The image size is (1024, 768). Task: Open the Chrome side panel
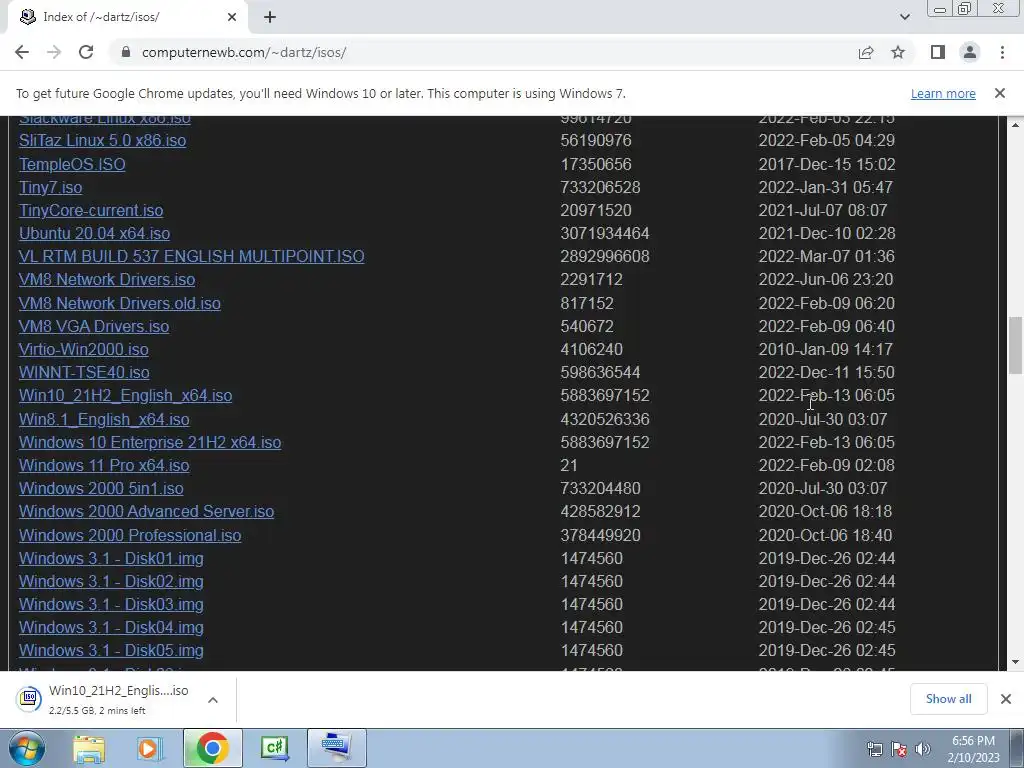click(938, 52)
